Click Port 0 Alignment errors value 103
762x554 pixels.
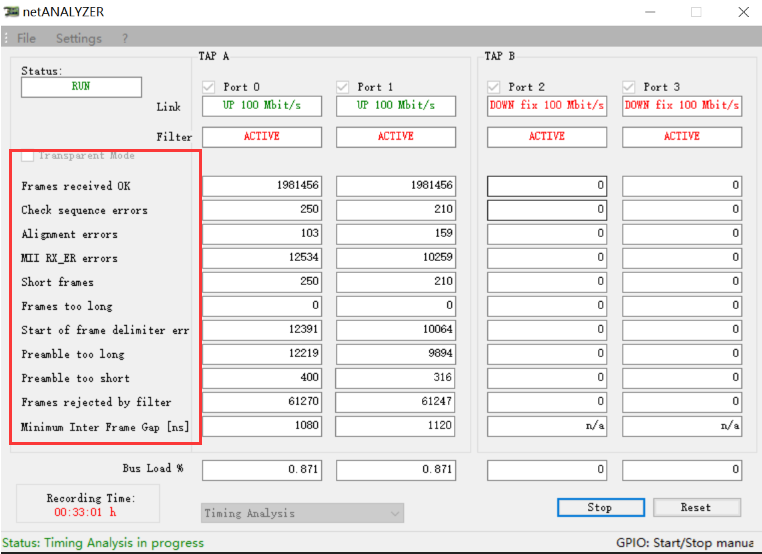[262, 234]
